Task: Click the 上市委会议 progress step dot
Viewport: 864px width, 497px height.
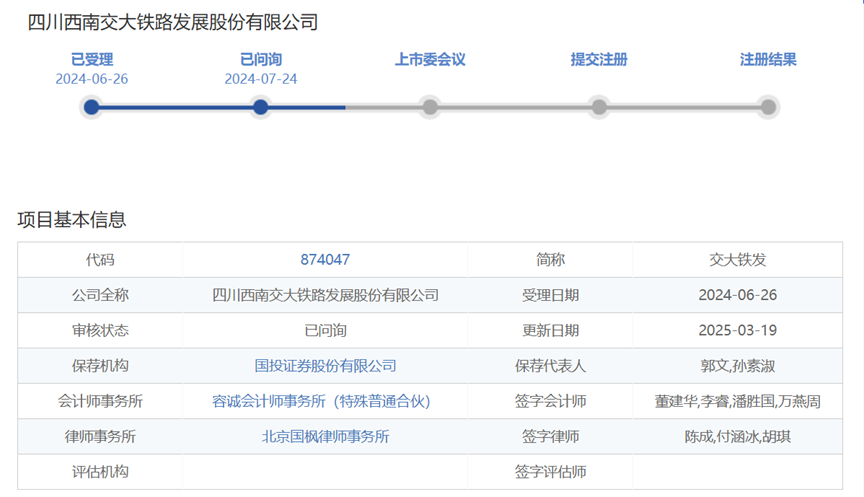Action: 430,107
